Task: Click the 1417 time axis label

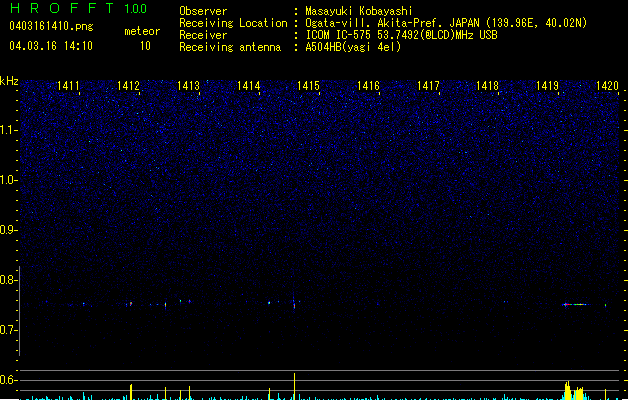Action: click(428, 86)
